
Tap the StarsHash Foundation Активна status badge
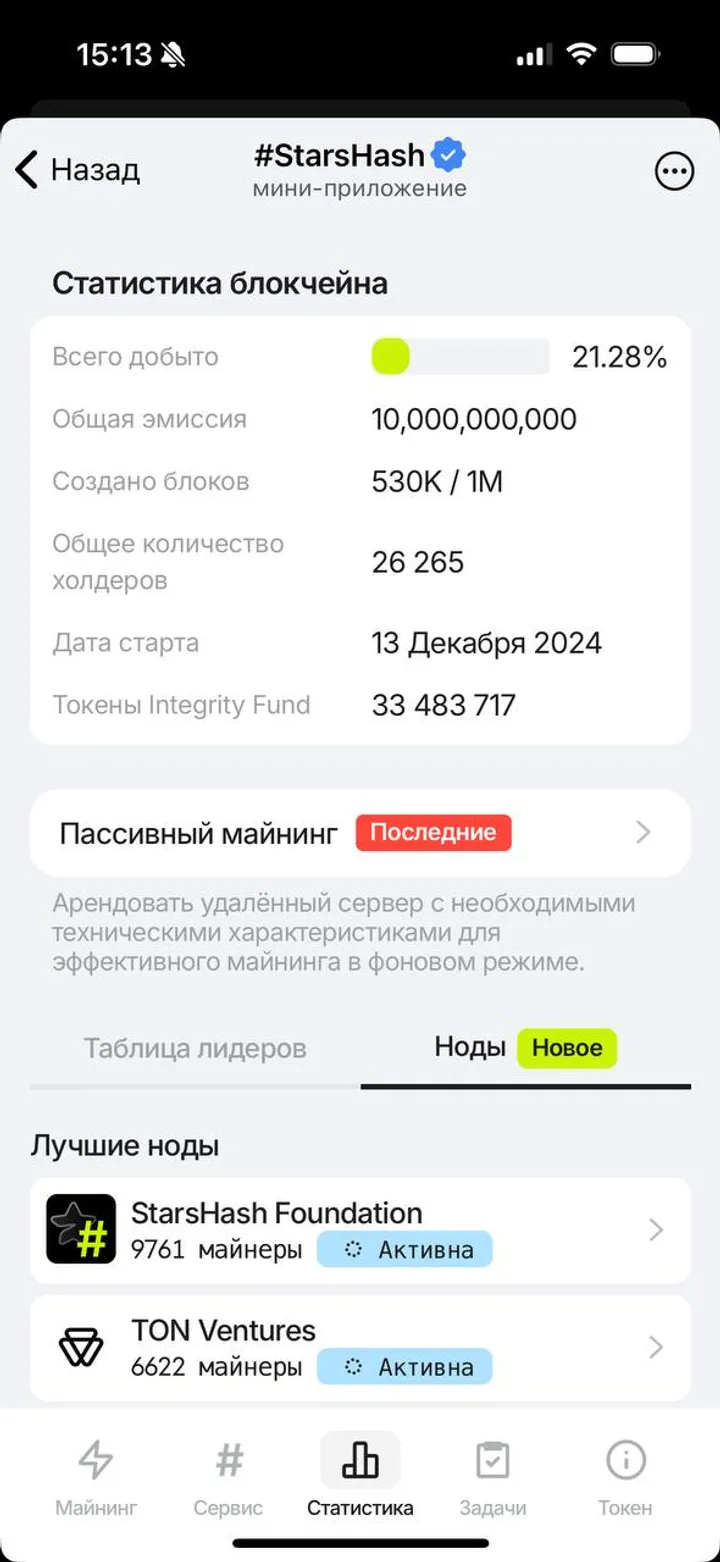405,1249
